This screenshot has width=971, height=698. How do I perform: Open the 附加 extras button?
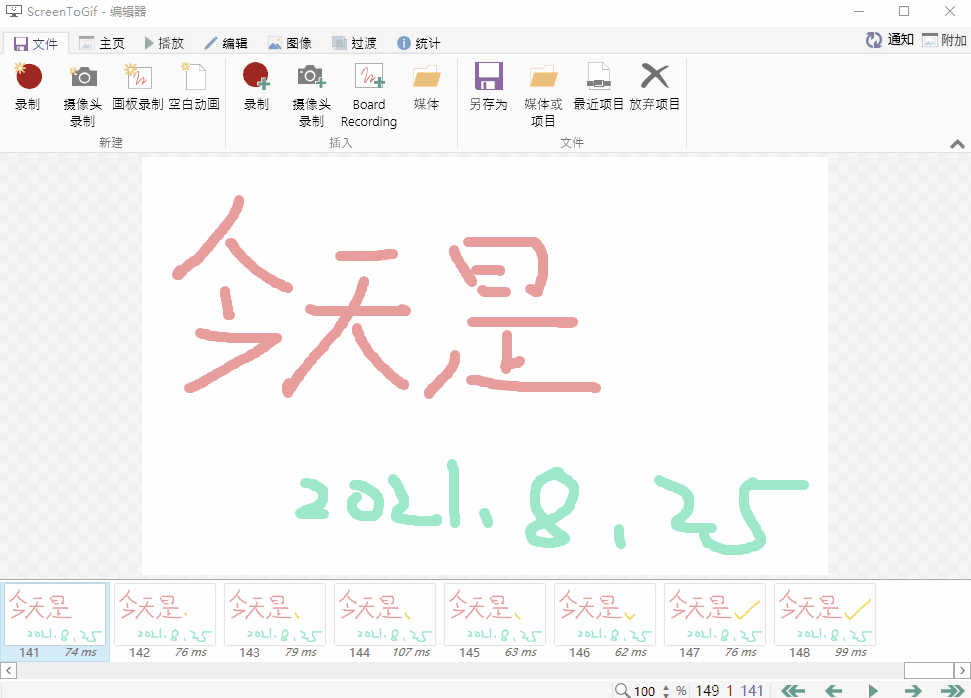point(944,40)
